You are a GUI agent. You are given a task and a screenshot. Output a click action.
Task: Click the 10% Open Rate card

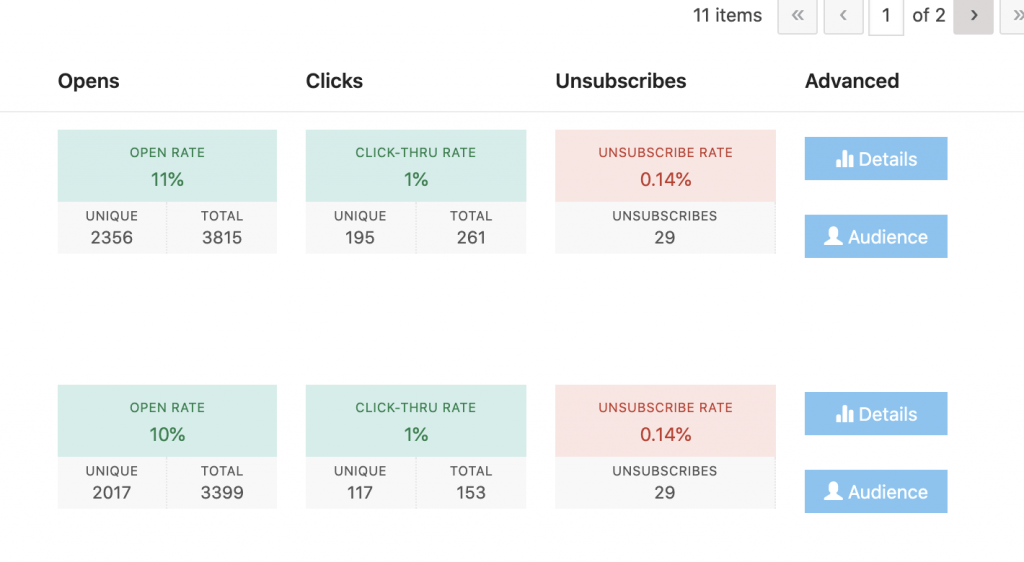tap(167, 421)
